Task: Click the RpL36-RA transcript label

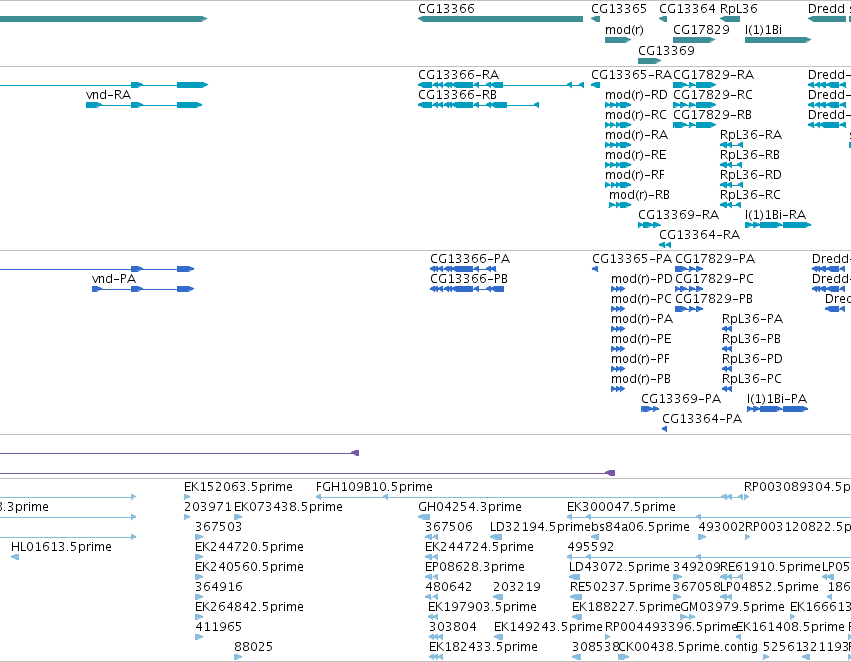Action: [x=751, y=135]
